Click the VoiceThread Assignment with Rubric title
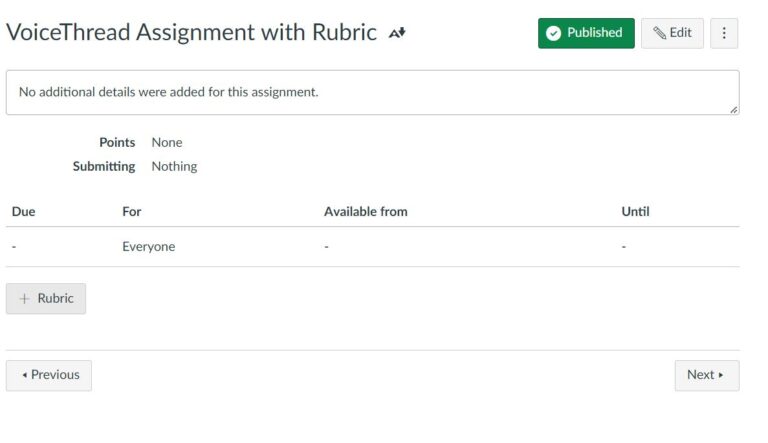The width and height of the screenshot is (768, 443). [191, 33]
